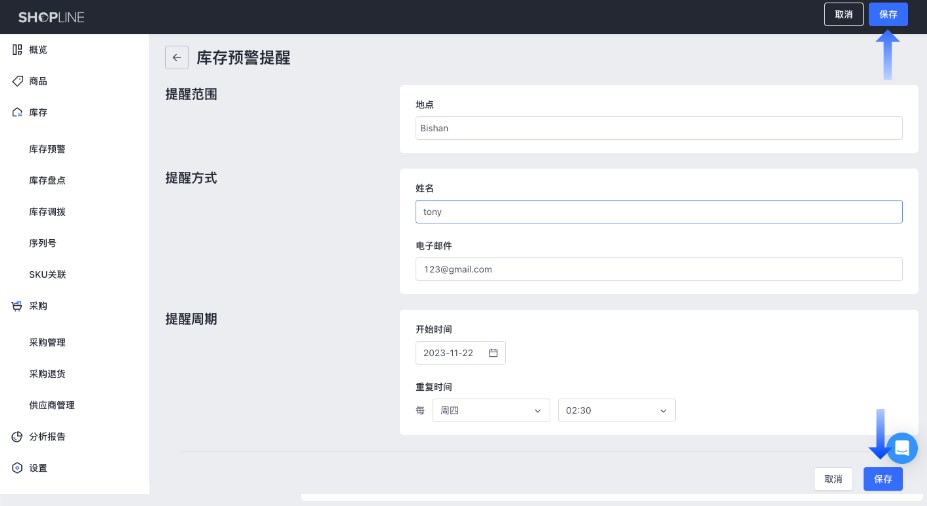The width and height of the screenshot is (927, 506).
Task: Collapse the 库存 sidebar section
Action: [x=38, y=113]
